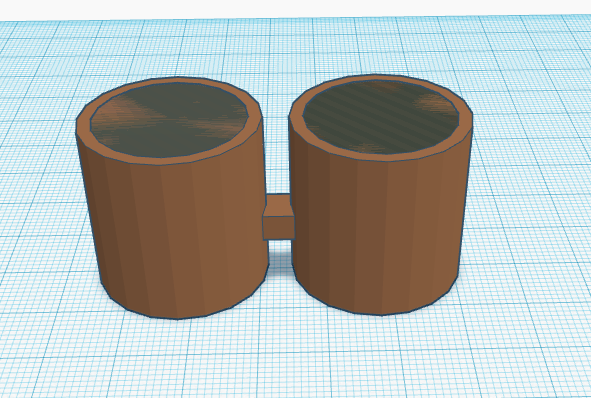The image size is (591, 398).
Task: Select the dark disc atop right cylinder
Action: [381, 117]
